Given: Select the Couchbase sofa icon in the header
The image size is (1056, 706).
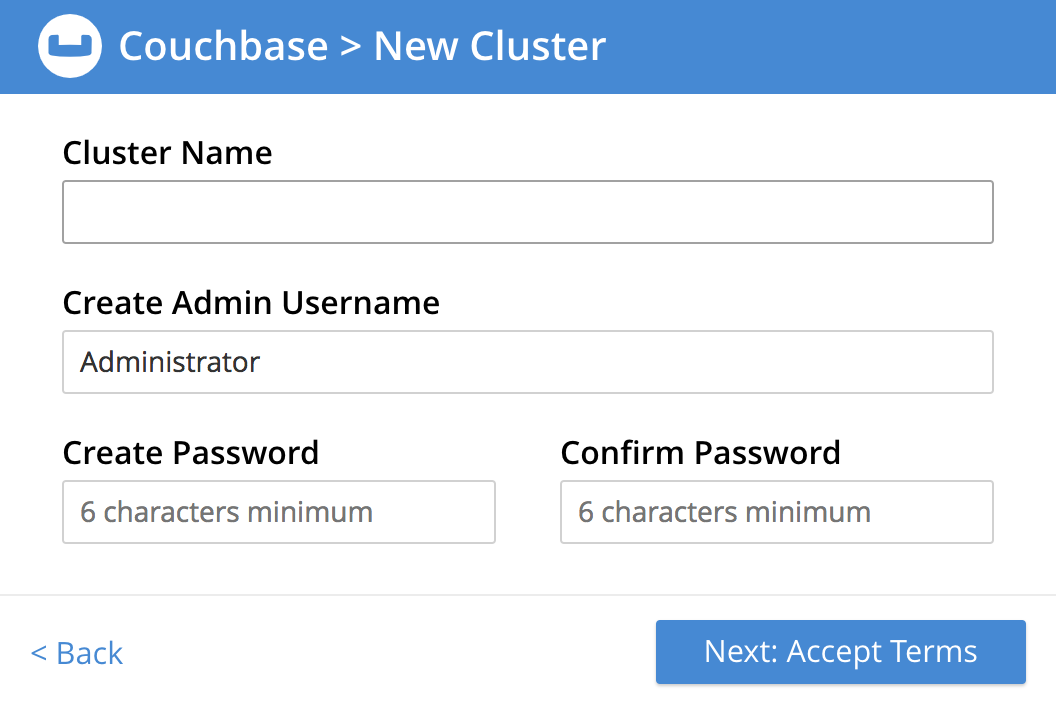Looking at the screenshot, I should click(69, 45).
